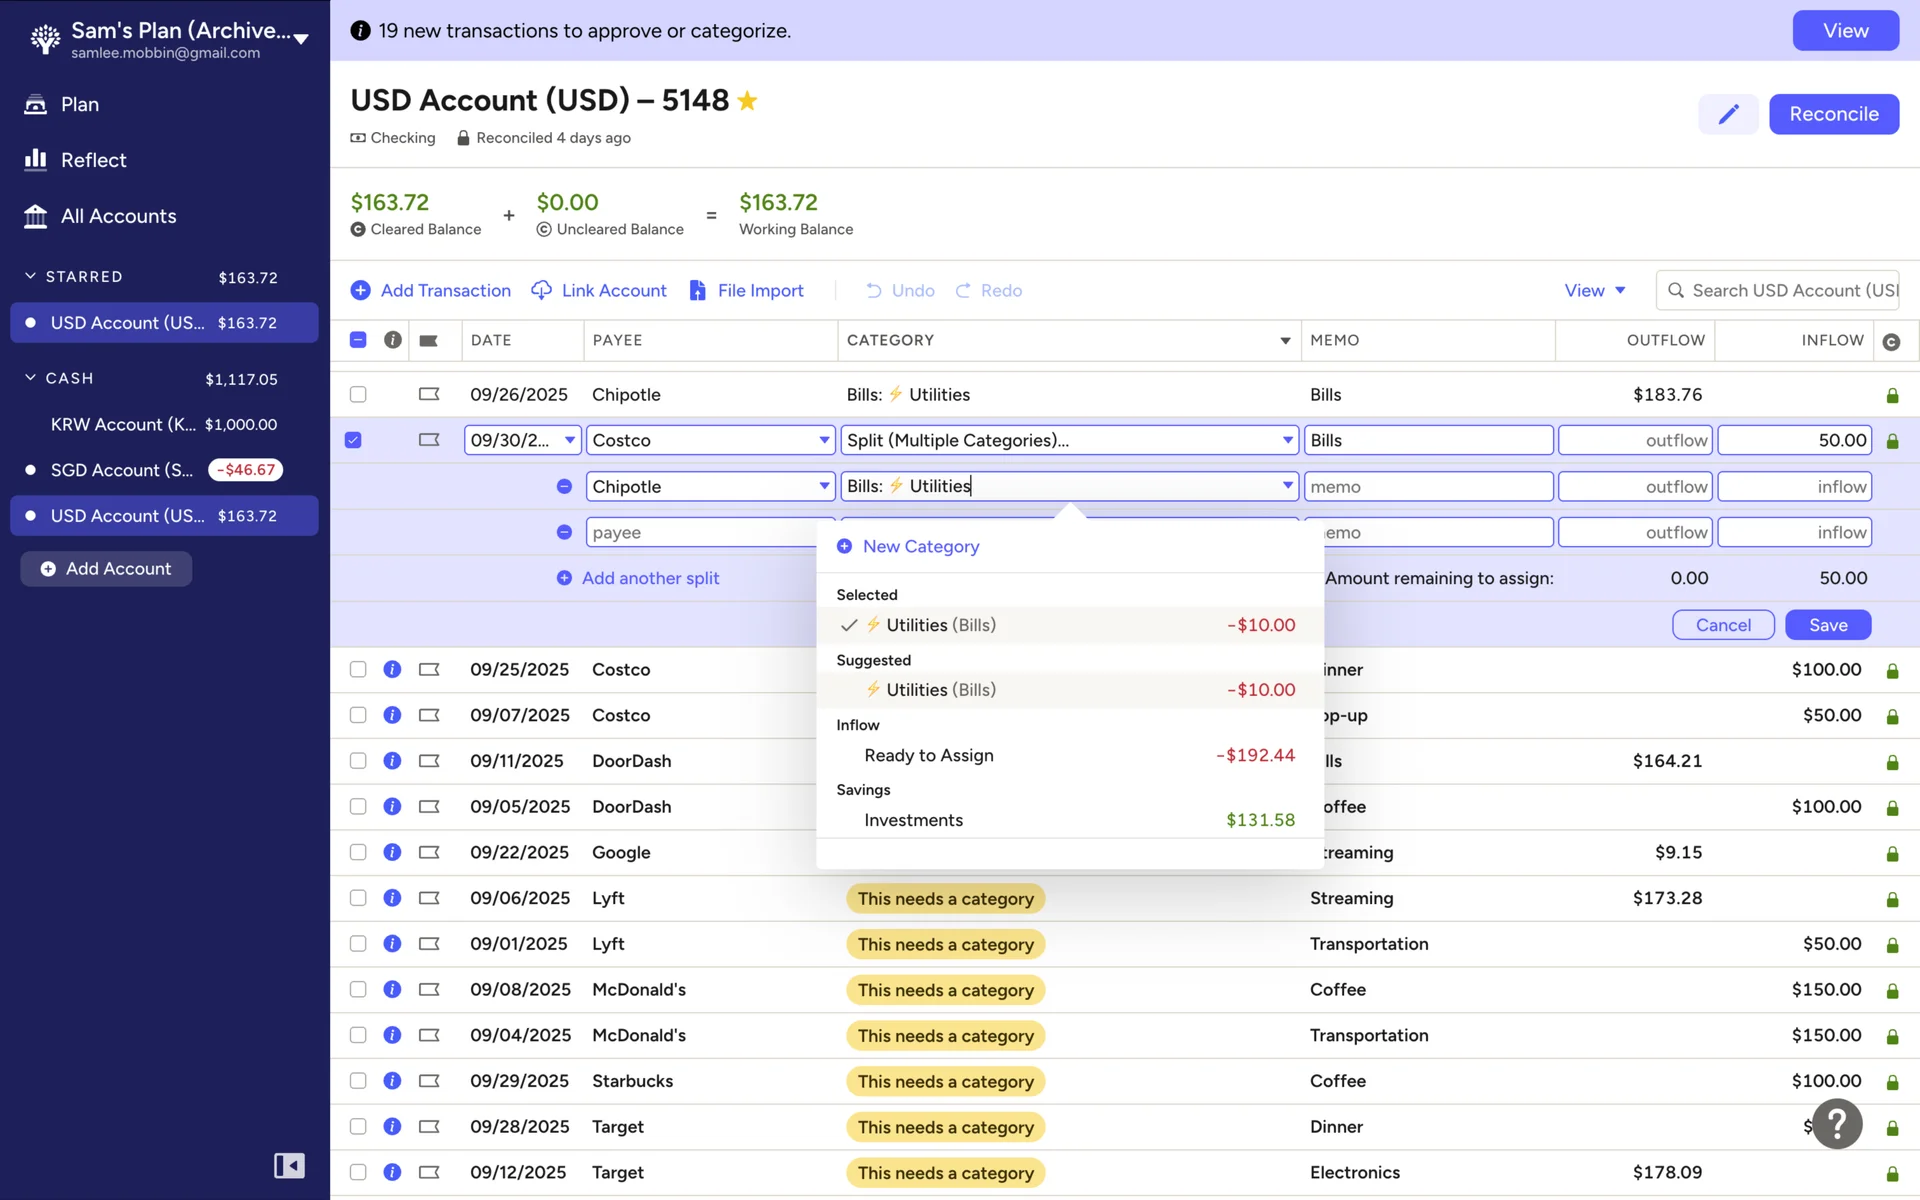Image resolution: width=1920 pixels, height=1200 pixels.
Task: Click the favorite star beside account title
Action: 747,101
